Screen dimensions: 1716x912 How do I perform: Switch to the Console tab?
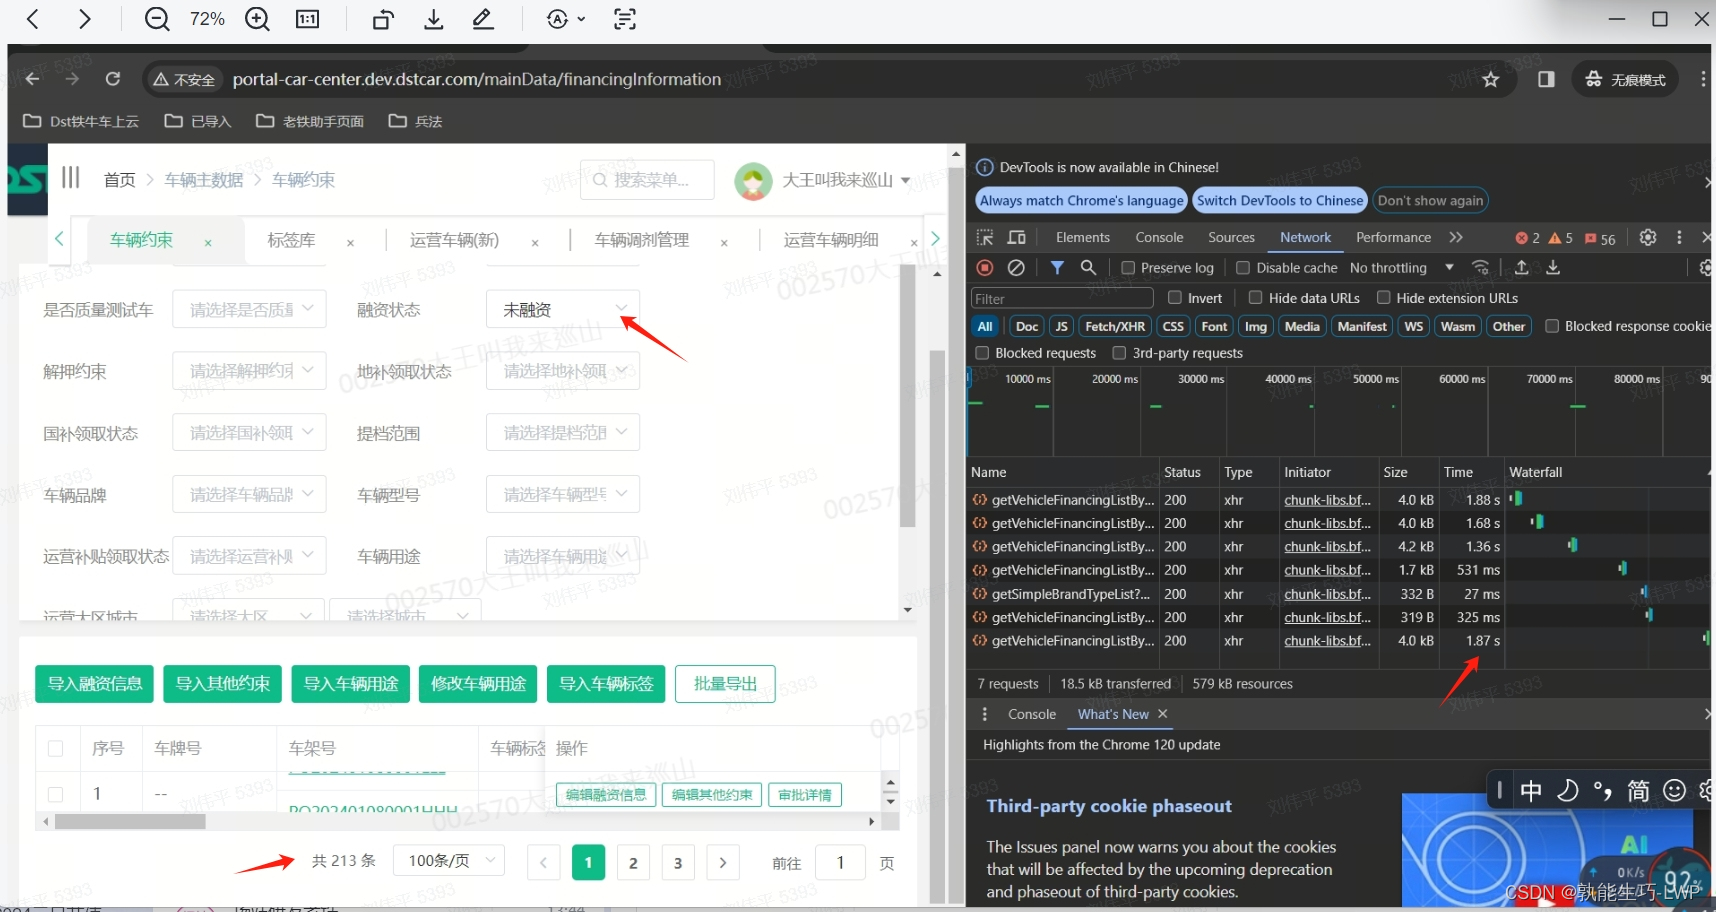coord(1159,237)
